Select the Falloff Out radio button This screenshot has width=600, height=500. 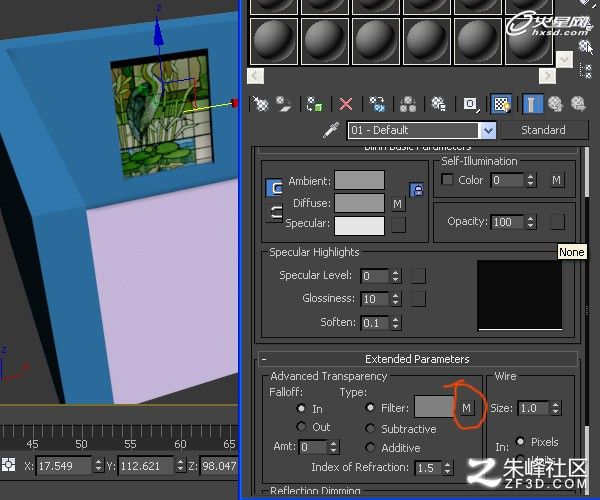(x=301, y=426)
